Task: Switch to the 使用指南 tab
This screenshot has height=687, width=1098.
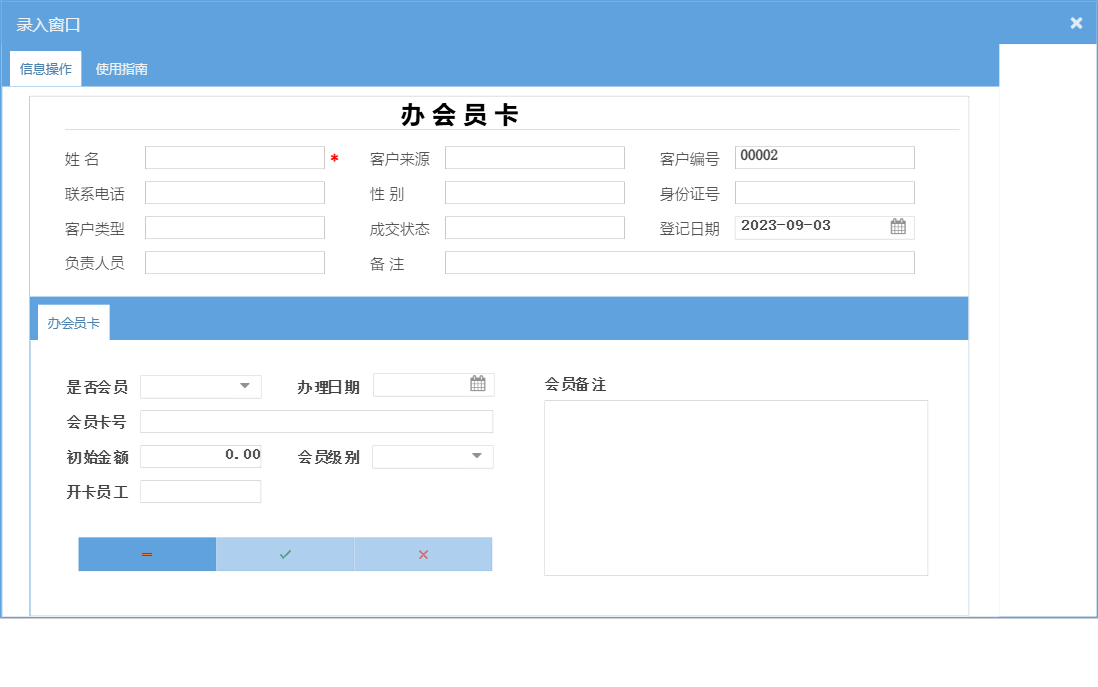Action: pyautogui.click(x=119, y=68)
